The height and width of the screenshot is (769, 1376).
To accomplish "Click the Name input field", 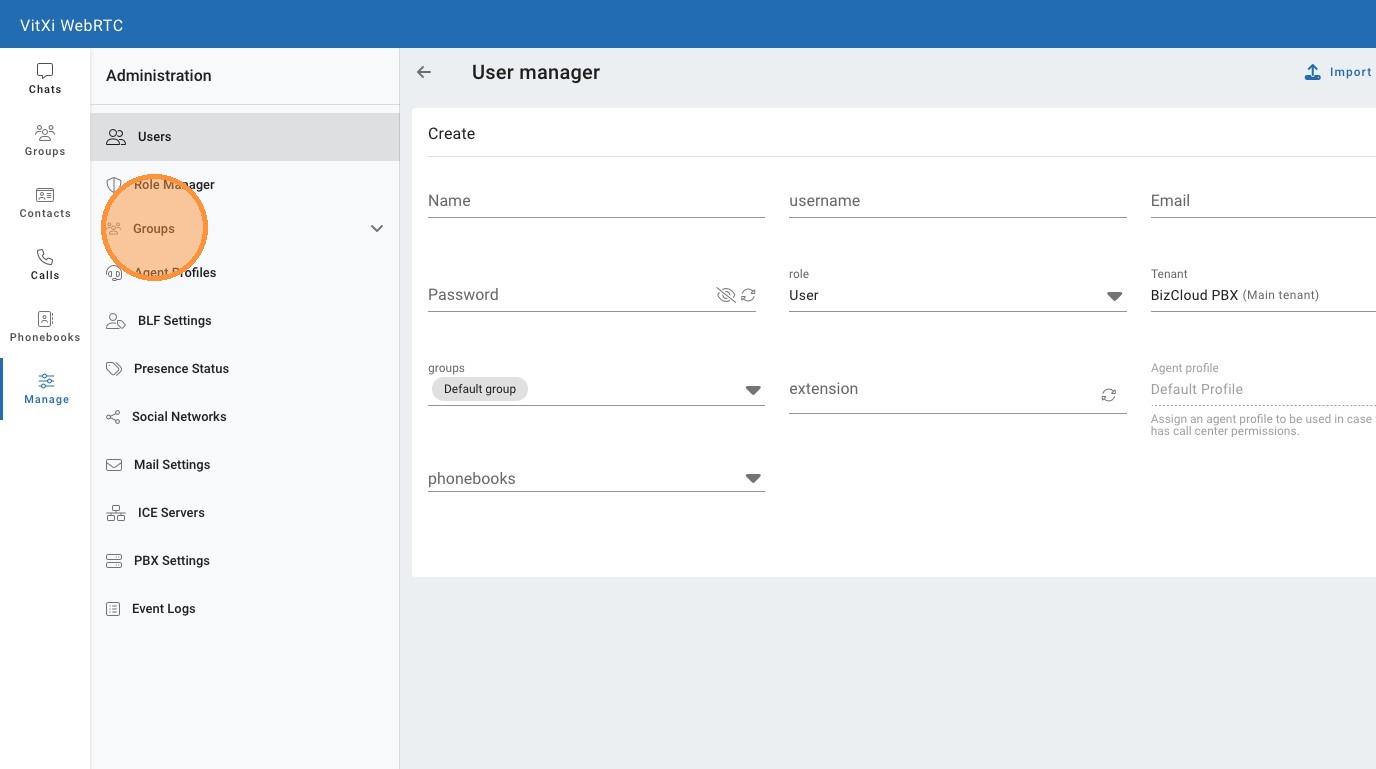I will [596, 201].
